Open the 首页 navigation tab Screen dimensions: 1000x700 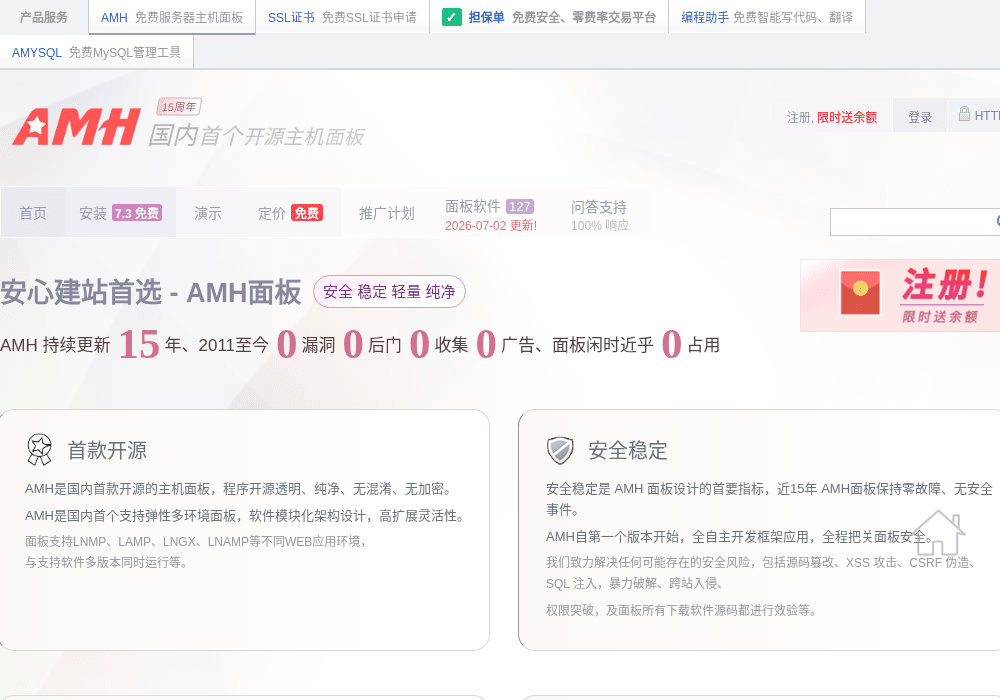[x=33, y=213]
